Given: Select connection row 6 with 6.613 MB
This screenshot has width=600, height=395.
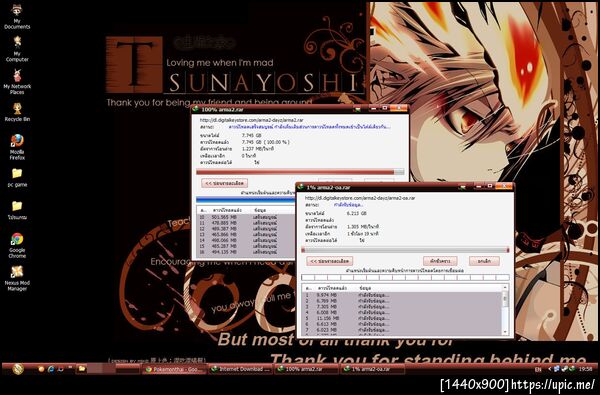Looking at the screenshot, I should [x=401, y=324].
